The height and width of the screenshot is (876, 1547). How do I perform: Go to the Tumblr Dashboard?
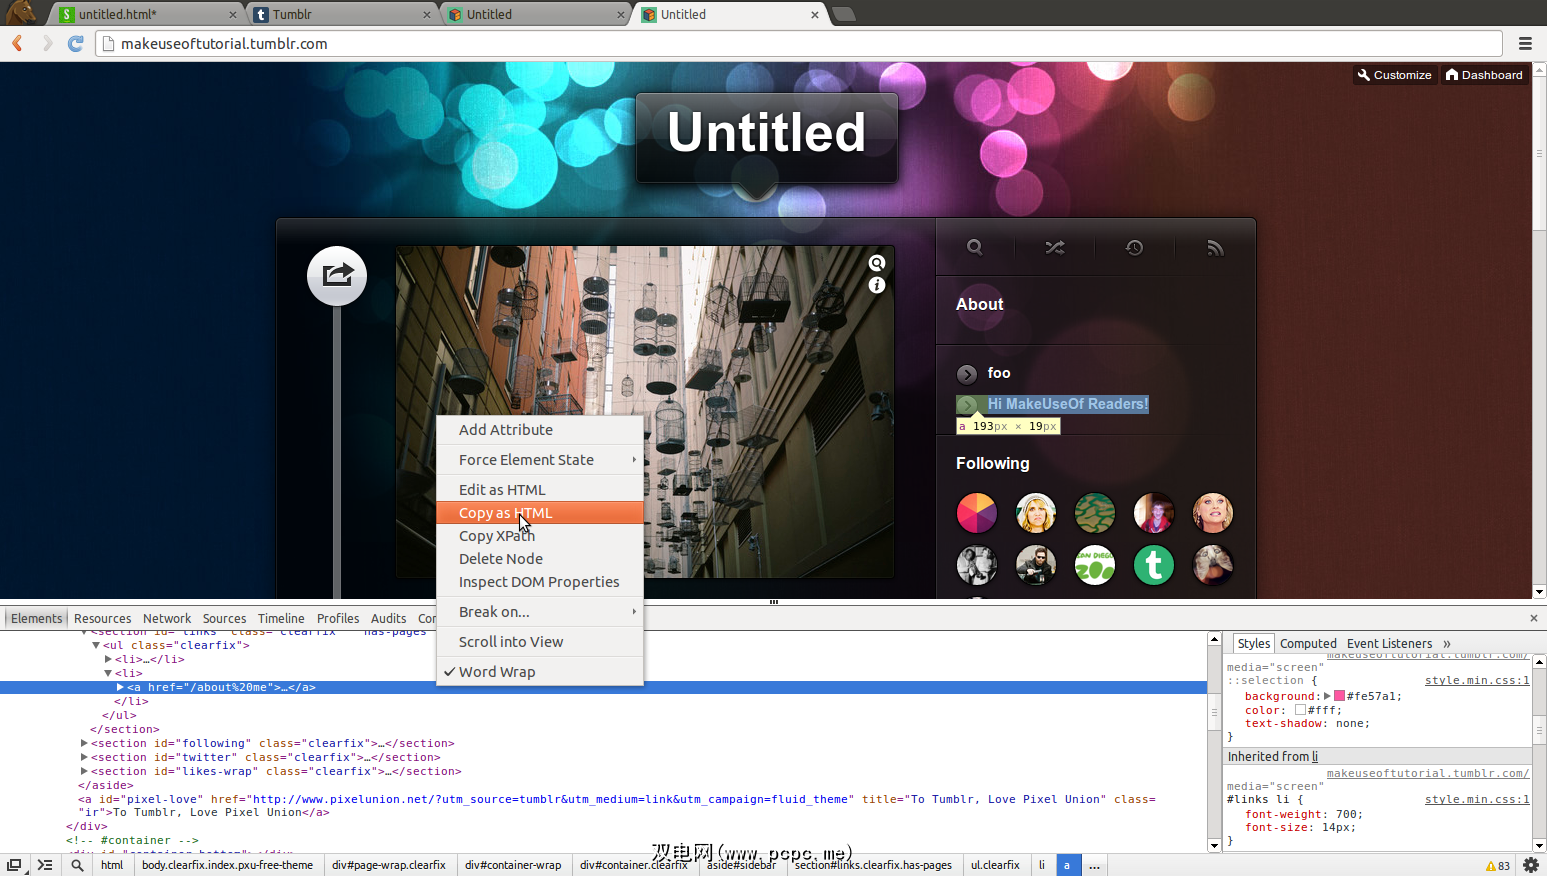(x=1484, y=75)
